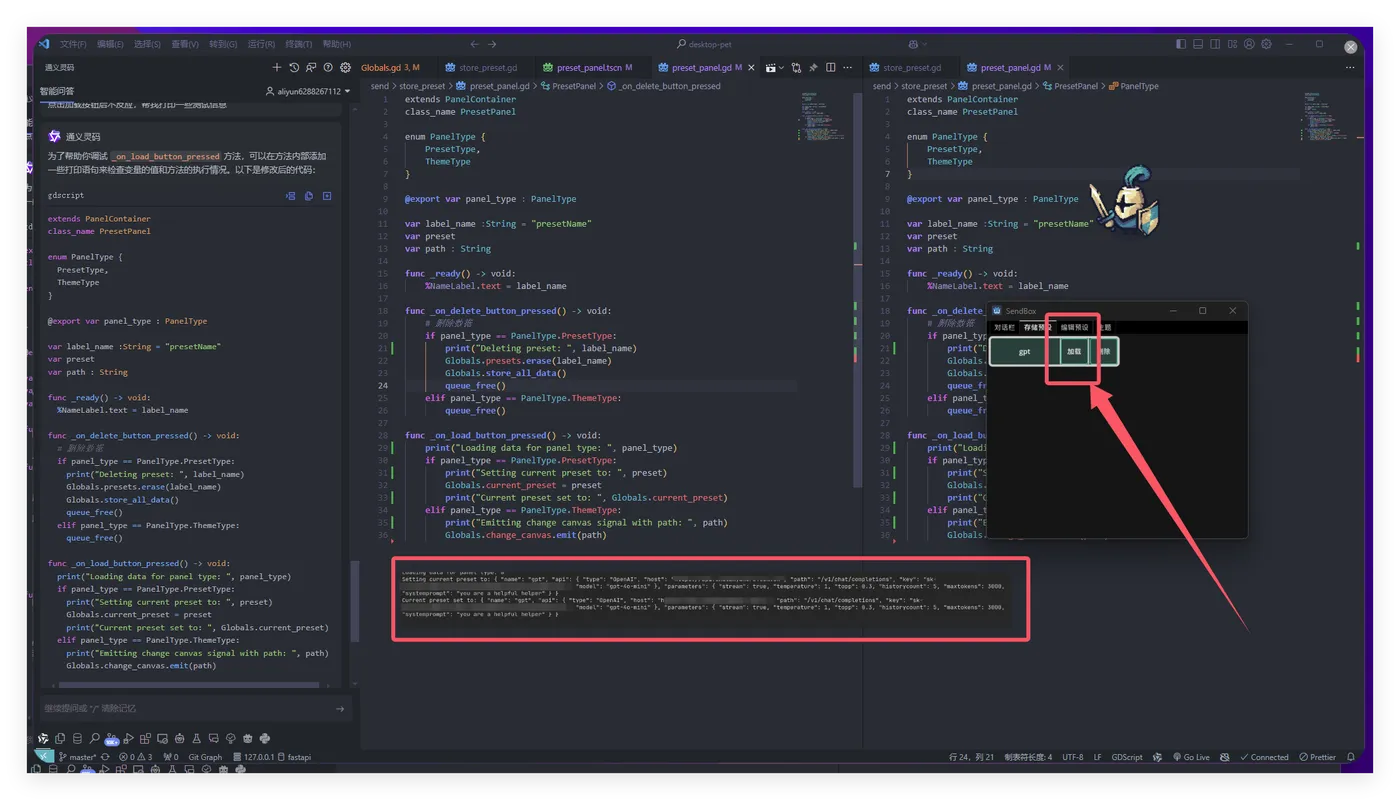Screen dimensions: 1400x800
Task: Open the Python icon in the activity bar
Action: (264, 739)
